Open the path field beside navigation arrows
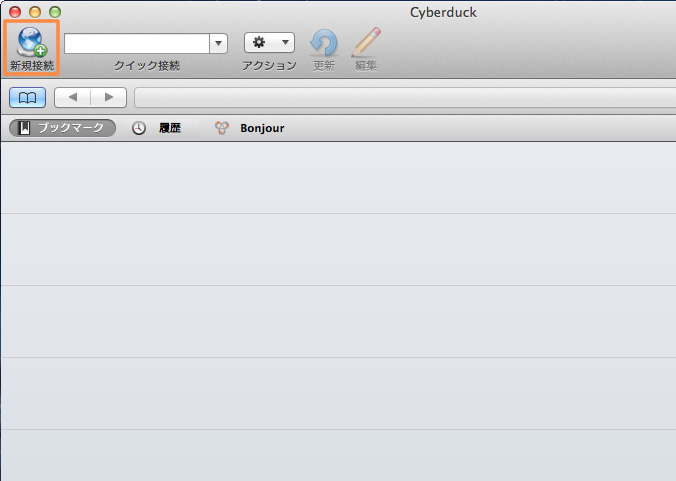 click(x=400, y=97)
